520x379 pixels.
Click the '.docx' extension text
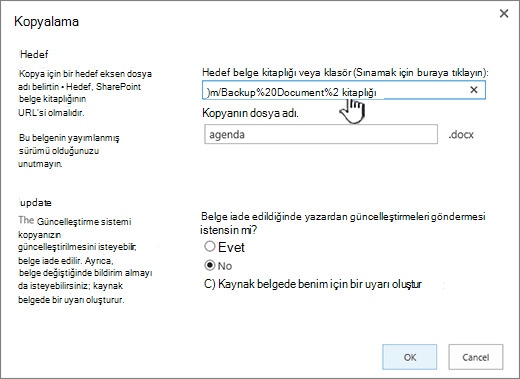[461, 135]
